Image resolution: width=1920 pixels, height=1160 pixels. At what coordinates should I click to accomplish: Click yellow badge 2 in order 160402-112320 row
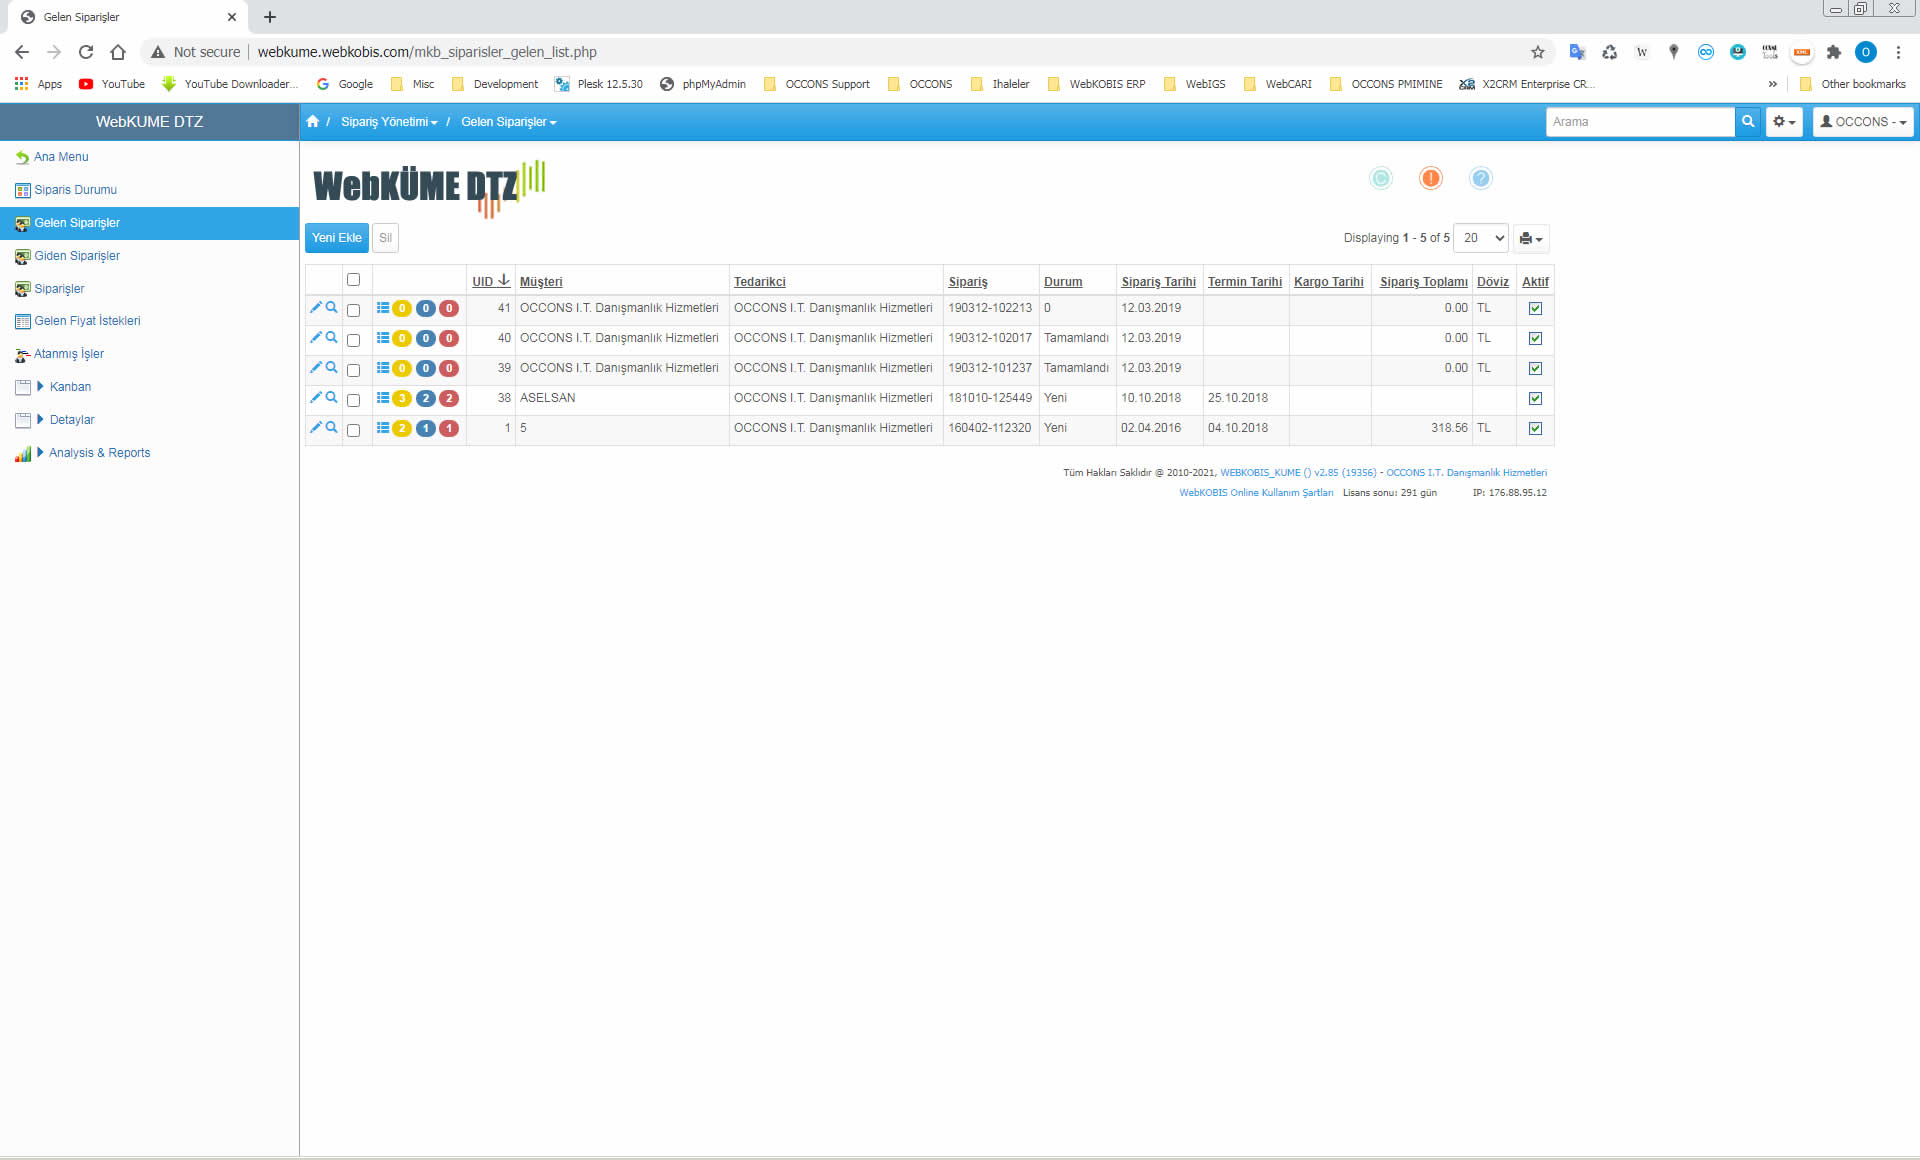pyautogui.click(x=402, y=428)
